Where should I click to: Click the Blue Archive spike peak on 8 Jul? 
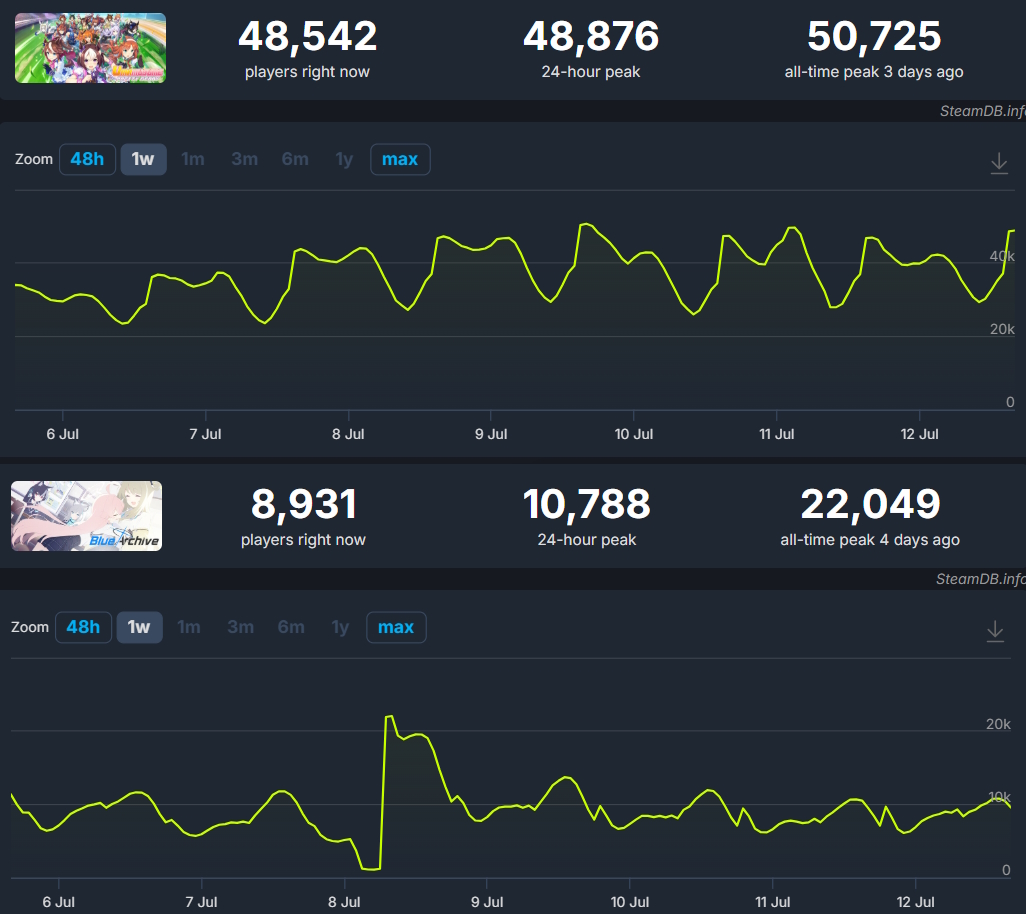tap(389, 717)
